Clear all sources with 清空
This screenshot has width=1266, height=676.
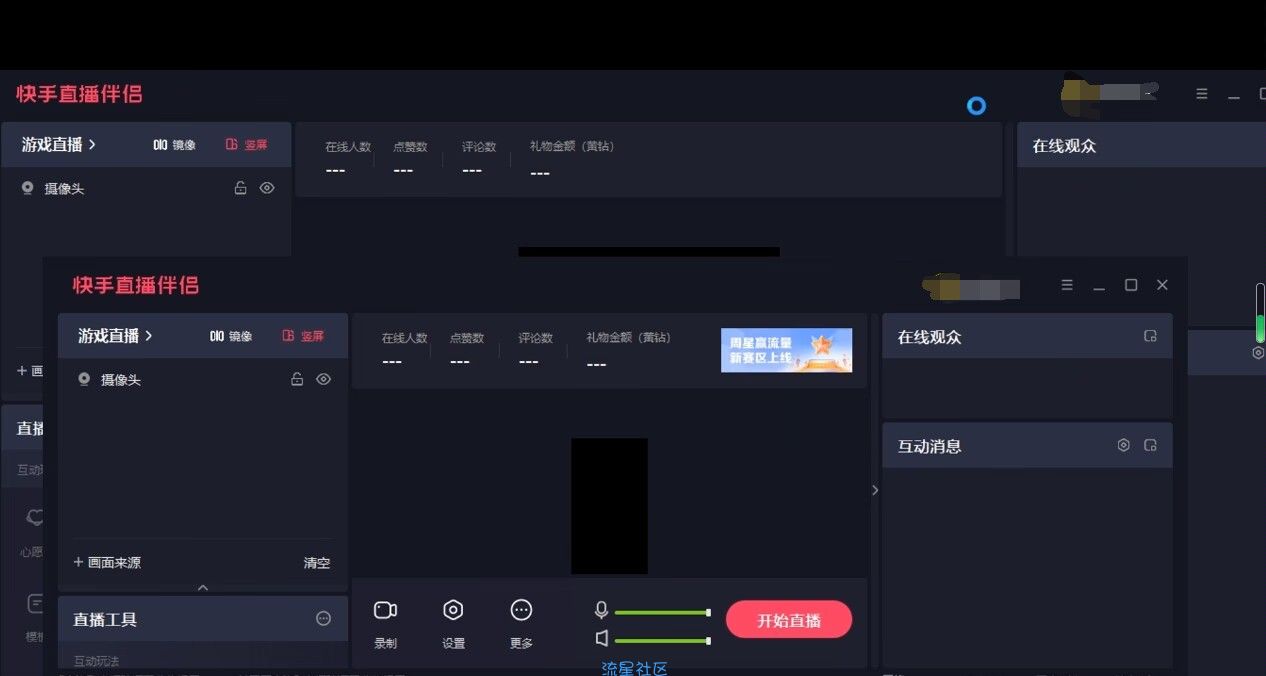tap(317, 563)
